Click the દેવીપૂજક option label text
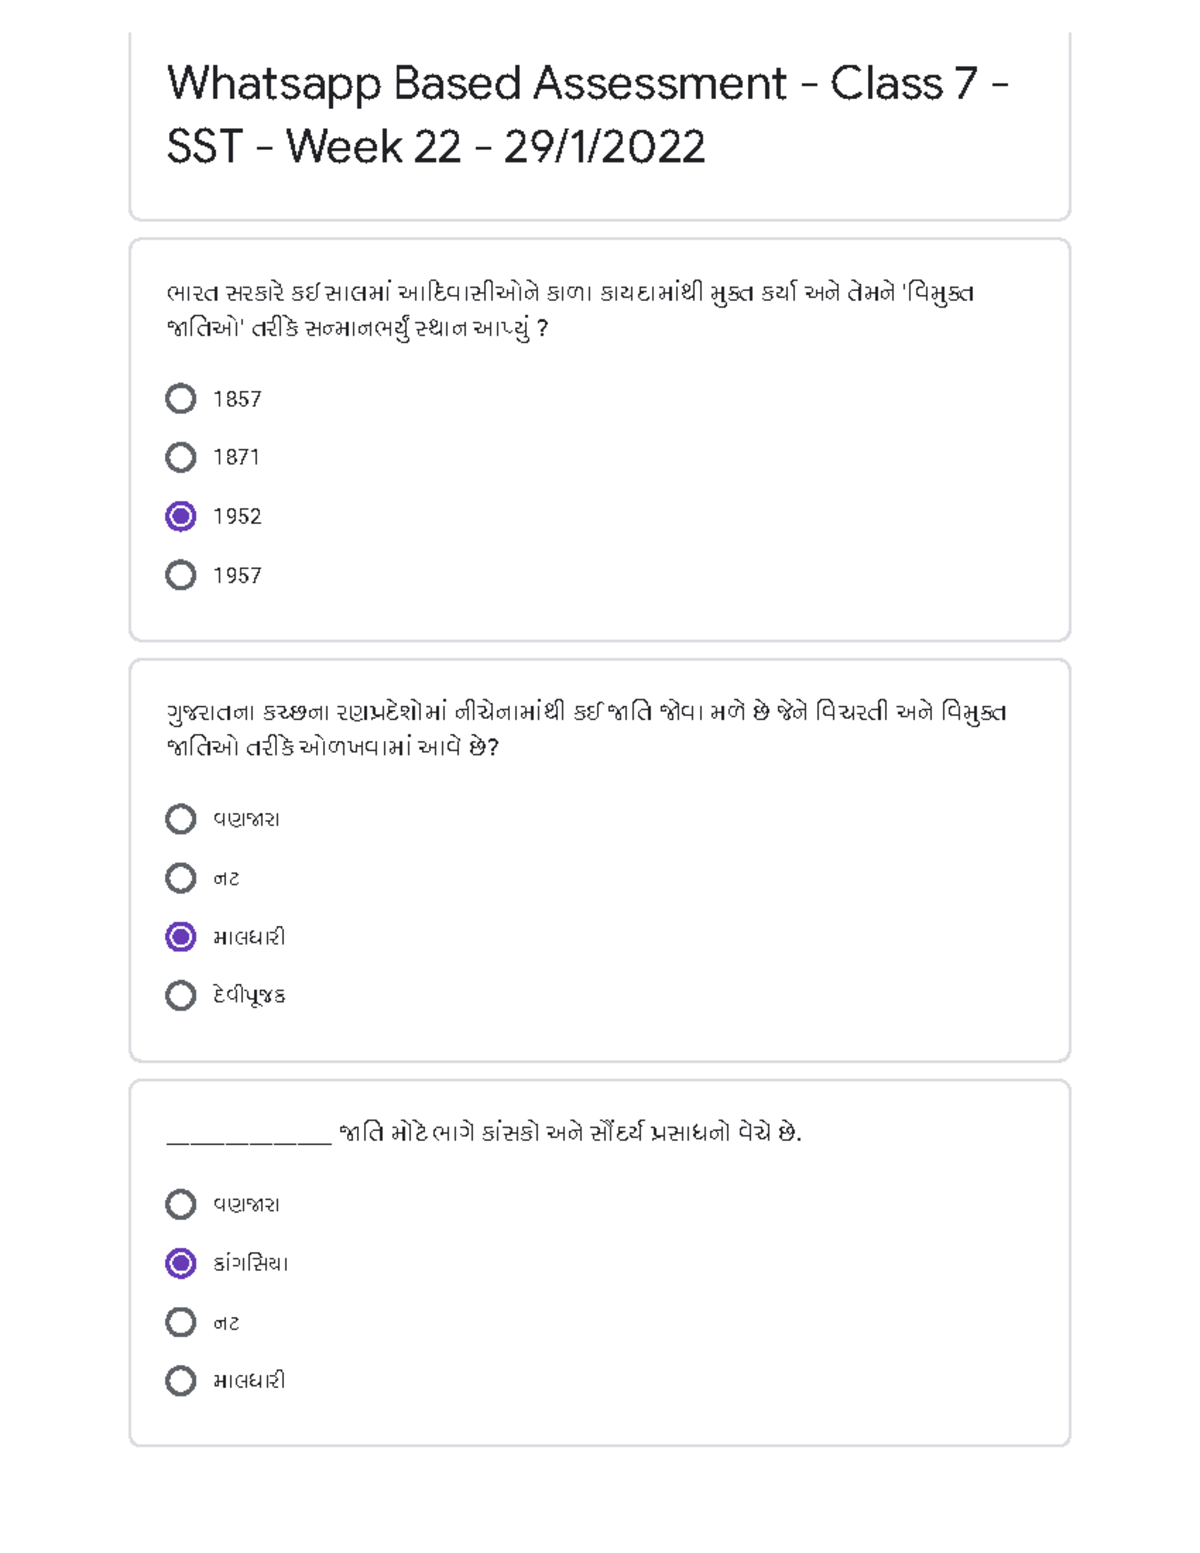The height and width of the screenshot is (1553, 1200). (x=246, y=995)
